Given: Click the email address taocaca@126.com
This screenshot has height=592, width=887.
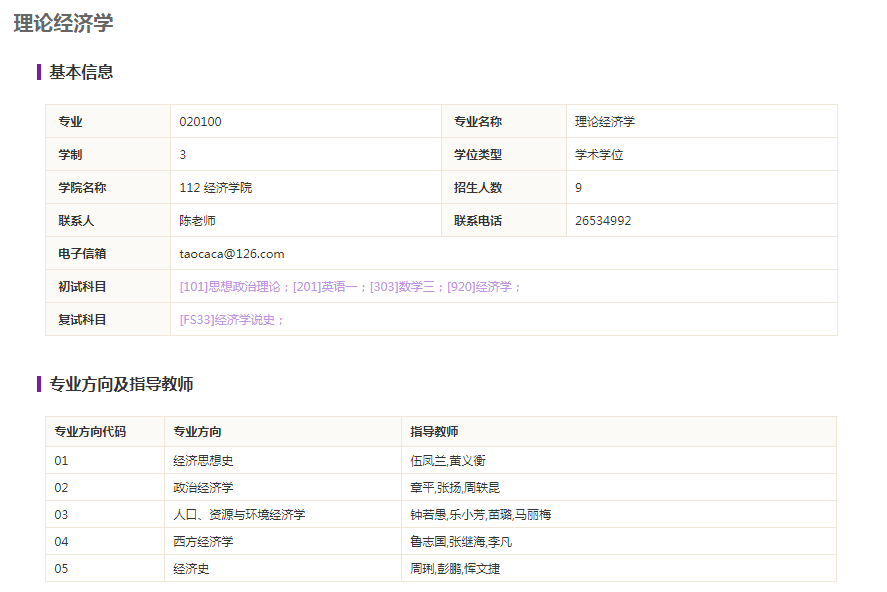Looking at the screenshot, I should [x=232, y=254].
